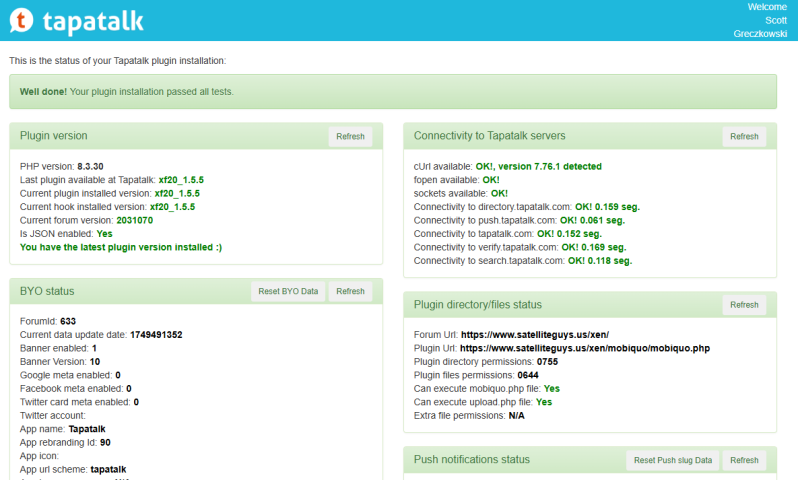Image resolution: width=798 pixels, height=480 pixels.
Task: Click the BYO status panel heading
Action: point(47,291)
